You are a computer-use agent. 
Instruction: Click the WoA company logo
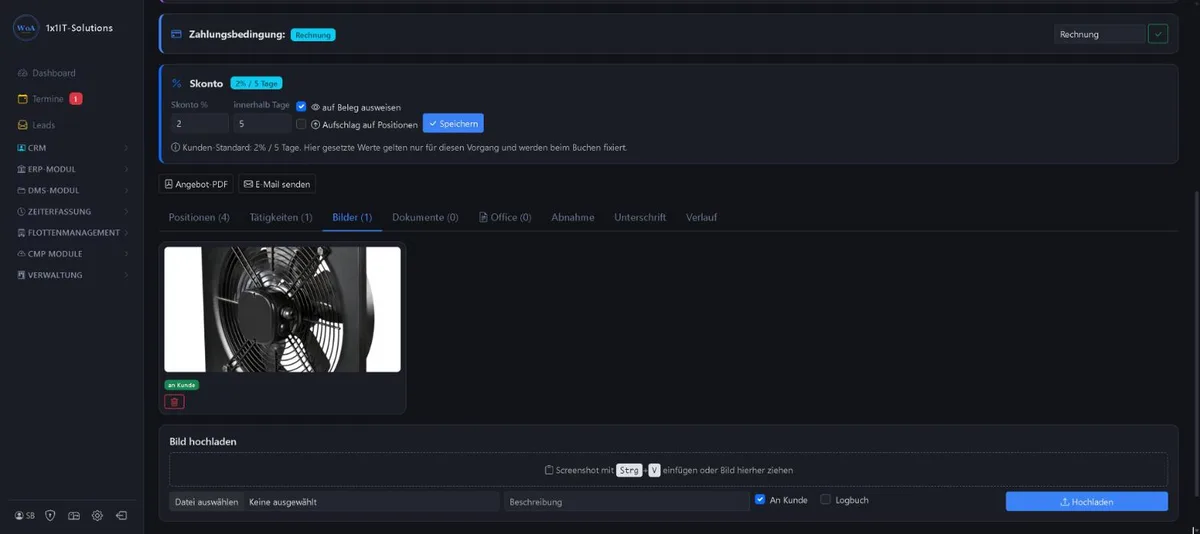25,28
